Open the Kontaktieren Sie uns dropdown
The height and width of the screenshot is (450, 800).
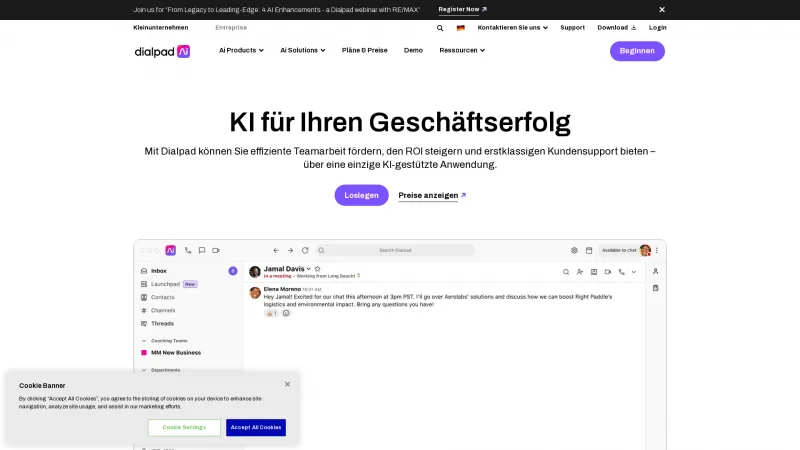tap(512, 28)
